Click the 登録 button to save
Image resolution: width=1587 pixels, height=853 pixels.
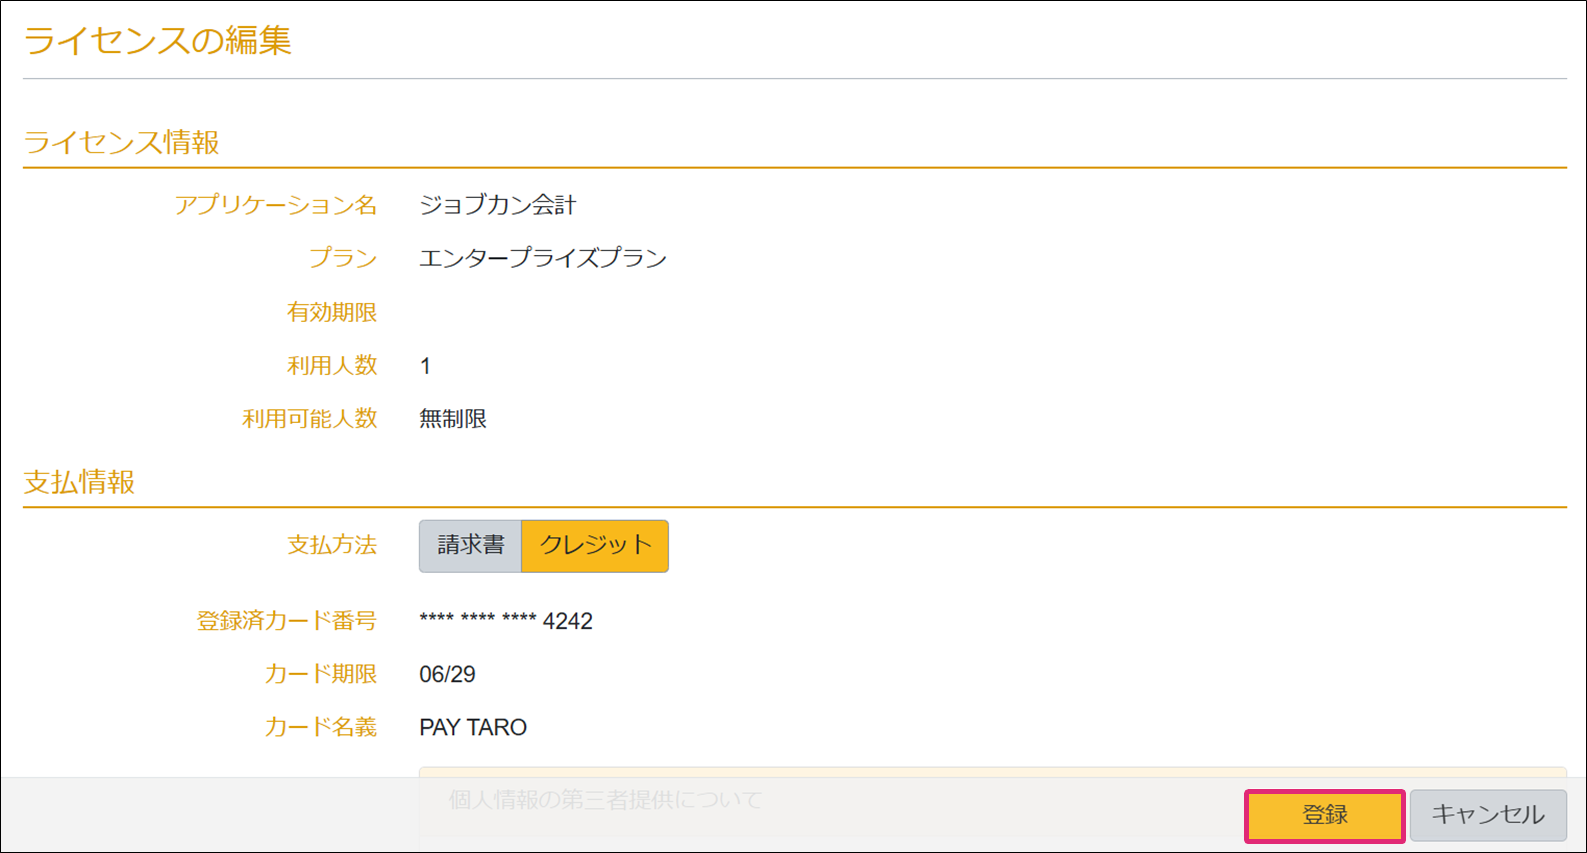(x=1324, y=816)
